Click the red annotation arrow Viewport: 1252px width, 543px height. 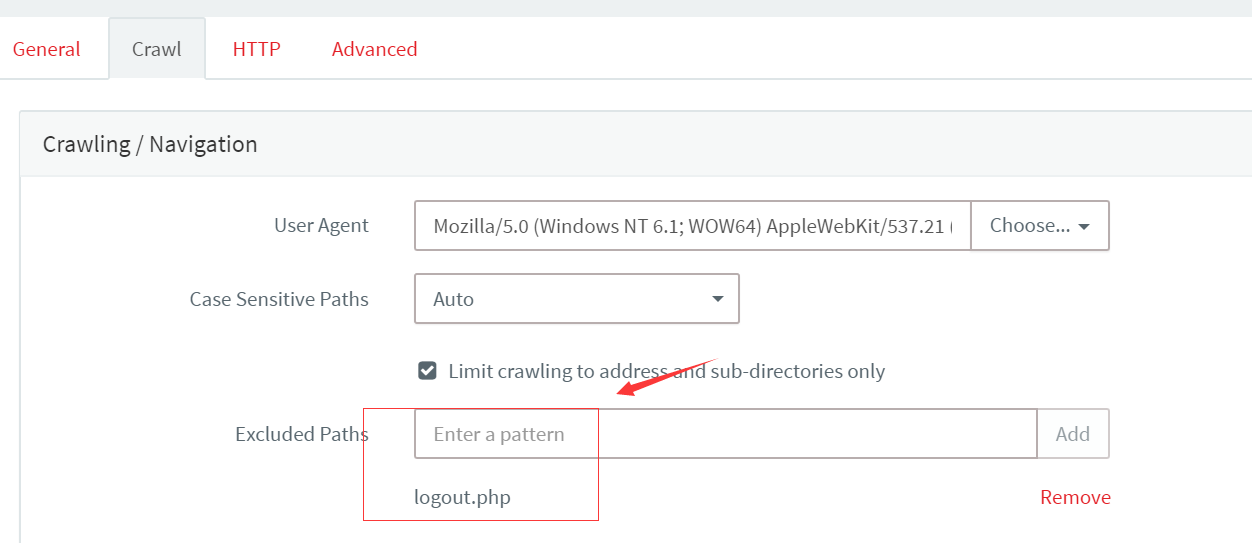[x=667, y=377]
